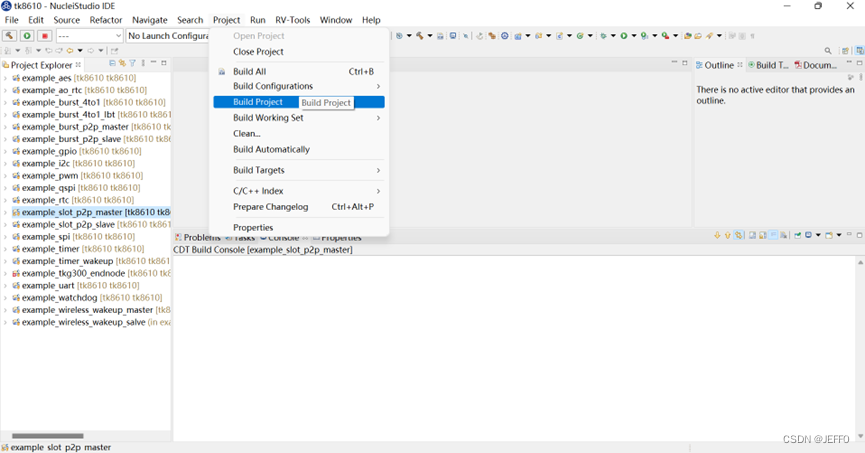The height and width of the screenshot is (453, 865).
Task: Select example_pwm project in tree
Action: [77, 175]
